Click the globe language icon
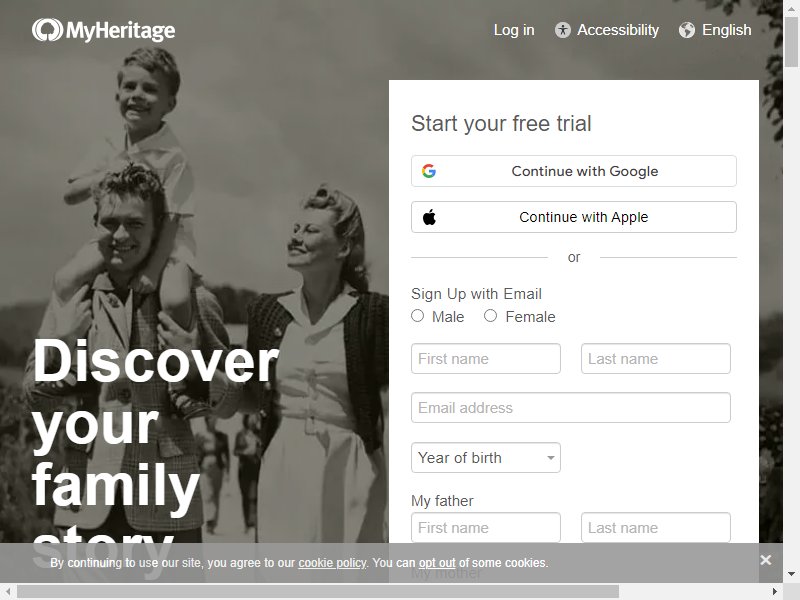800x600 pixels. [687, 30]
